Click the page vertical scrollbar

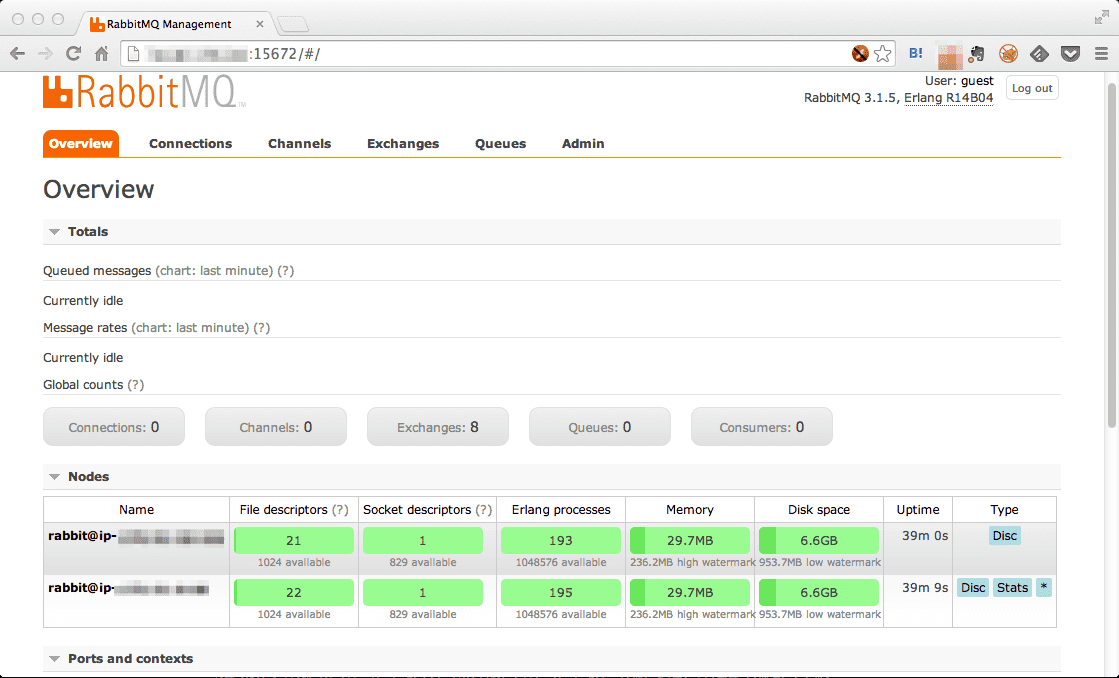(x=1111, y=255)
